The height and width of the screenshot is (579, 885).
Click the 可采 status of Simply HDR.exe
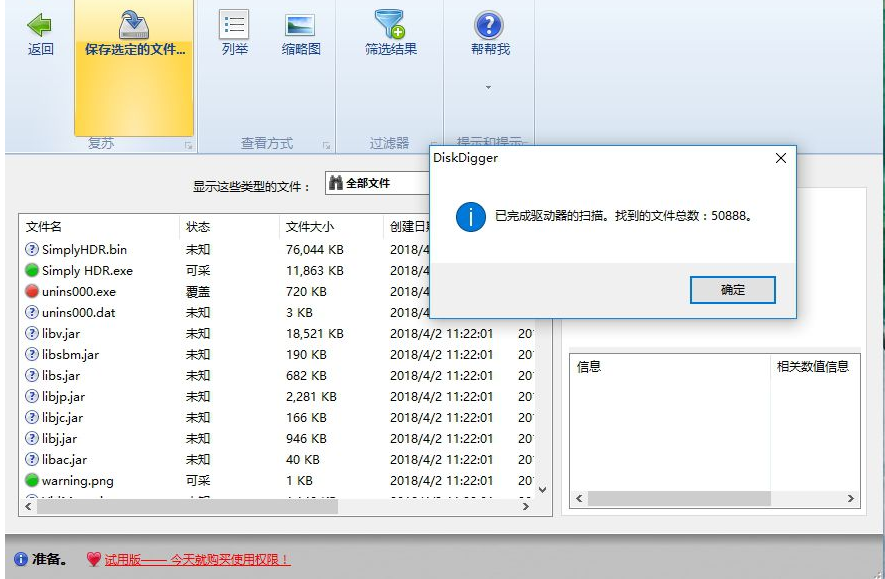tap(198, 270)
